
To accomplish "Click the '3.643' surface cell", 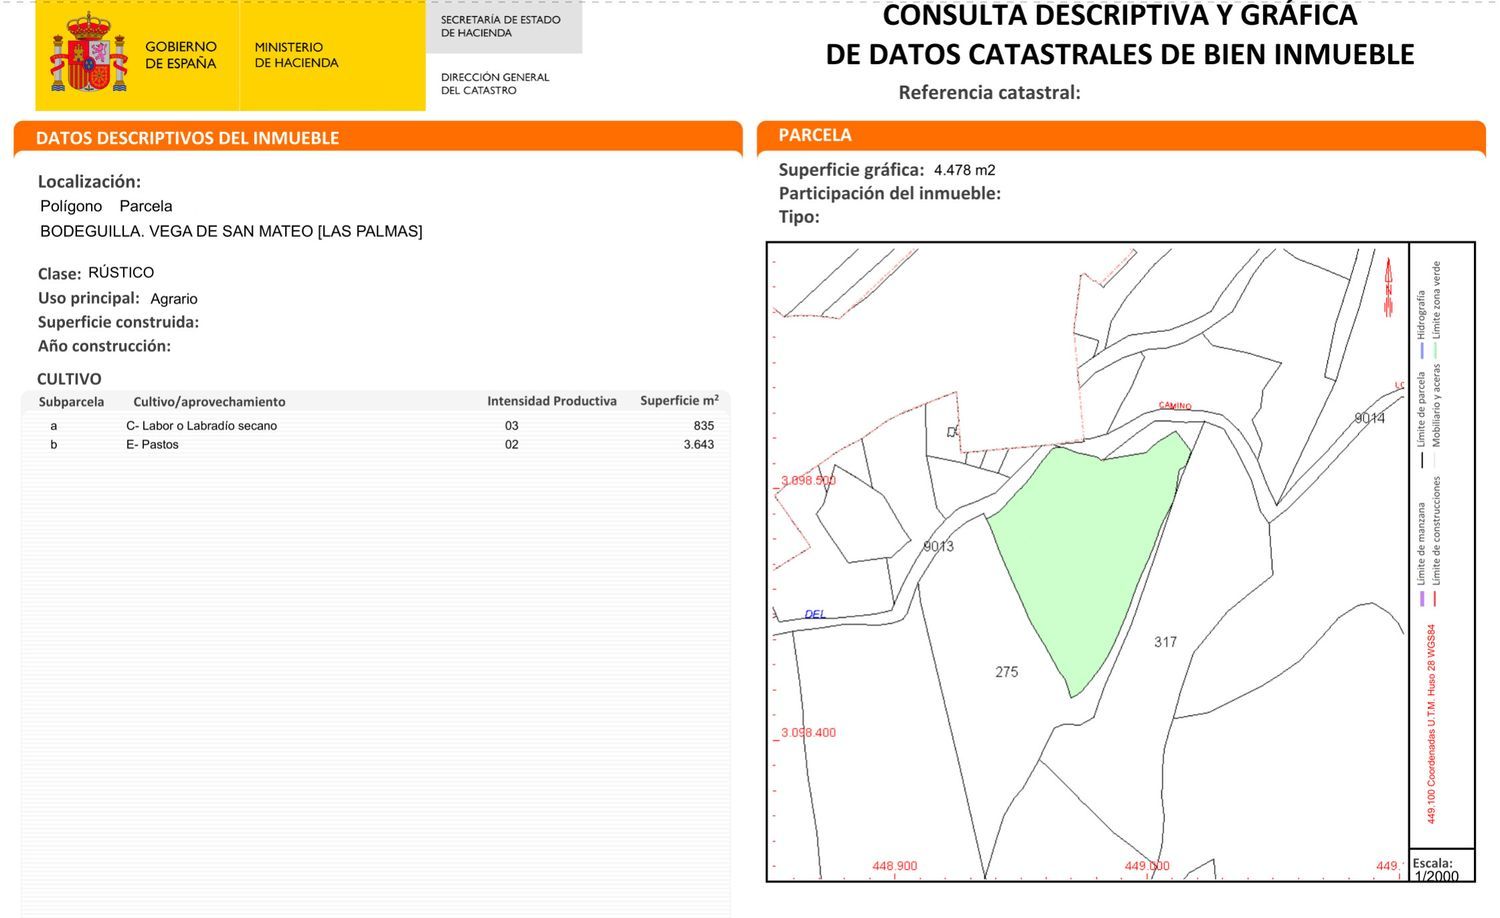I will pos(699,445).
